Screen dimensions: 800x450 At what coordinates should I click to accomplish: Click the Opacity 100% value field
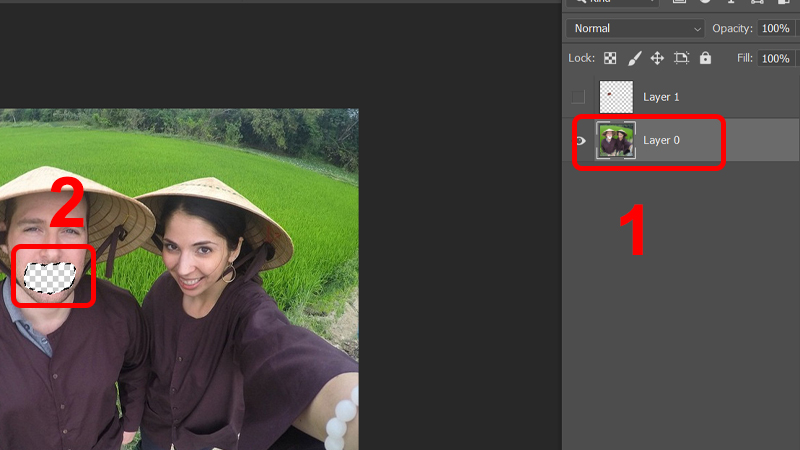coord(778,29)
